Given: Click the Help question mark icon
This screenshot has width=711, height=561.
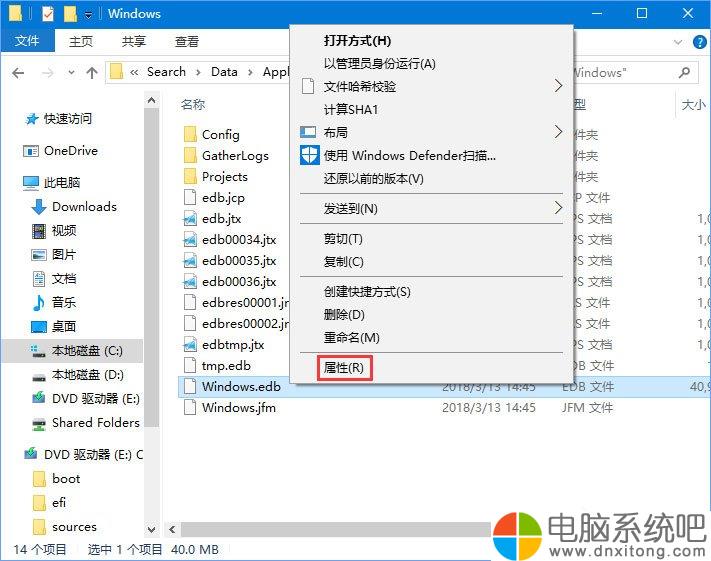Looking at the screenshot, I should pyautogui.click(x=699, y=42).
